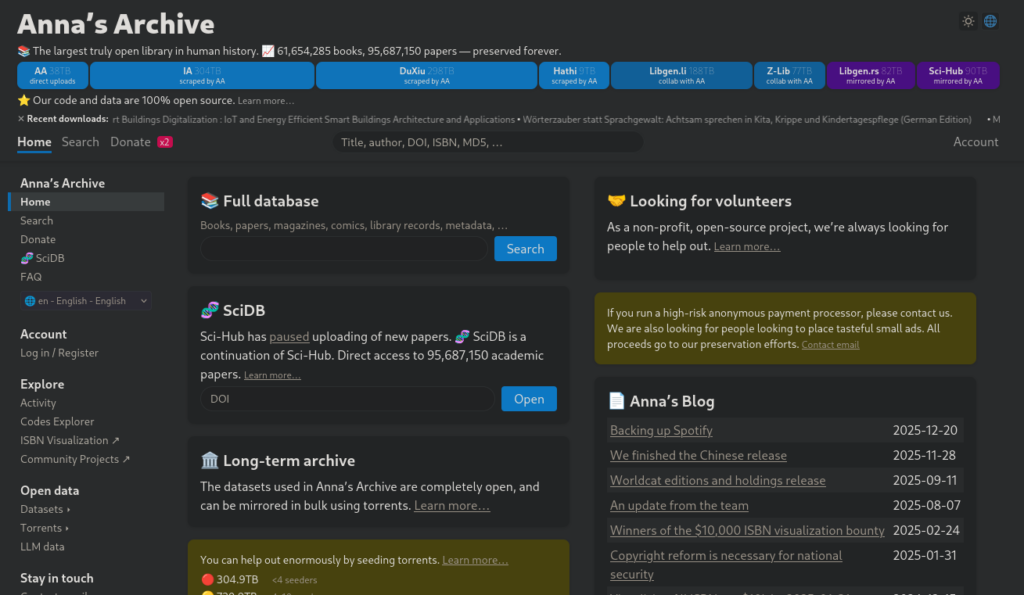The width and height of the screenshot is (1024, 595).
Task: Focus the top Title, author, DOI search field
Action: (488, 142)
